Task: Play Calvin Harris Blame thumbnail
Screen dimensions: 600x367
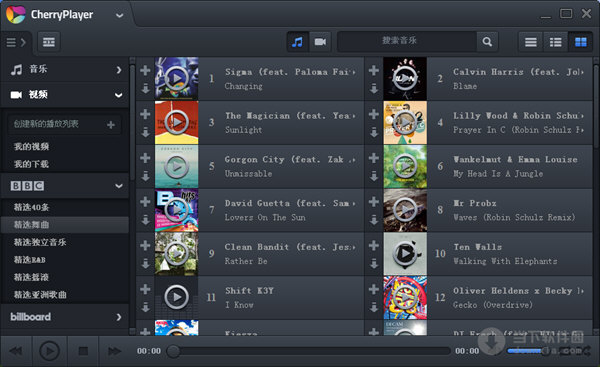Action: [x=405, y=78]
